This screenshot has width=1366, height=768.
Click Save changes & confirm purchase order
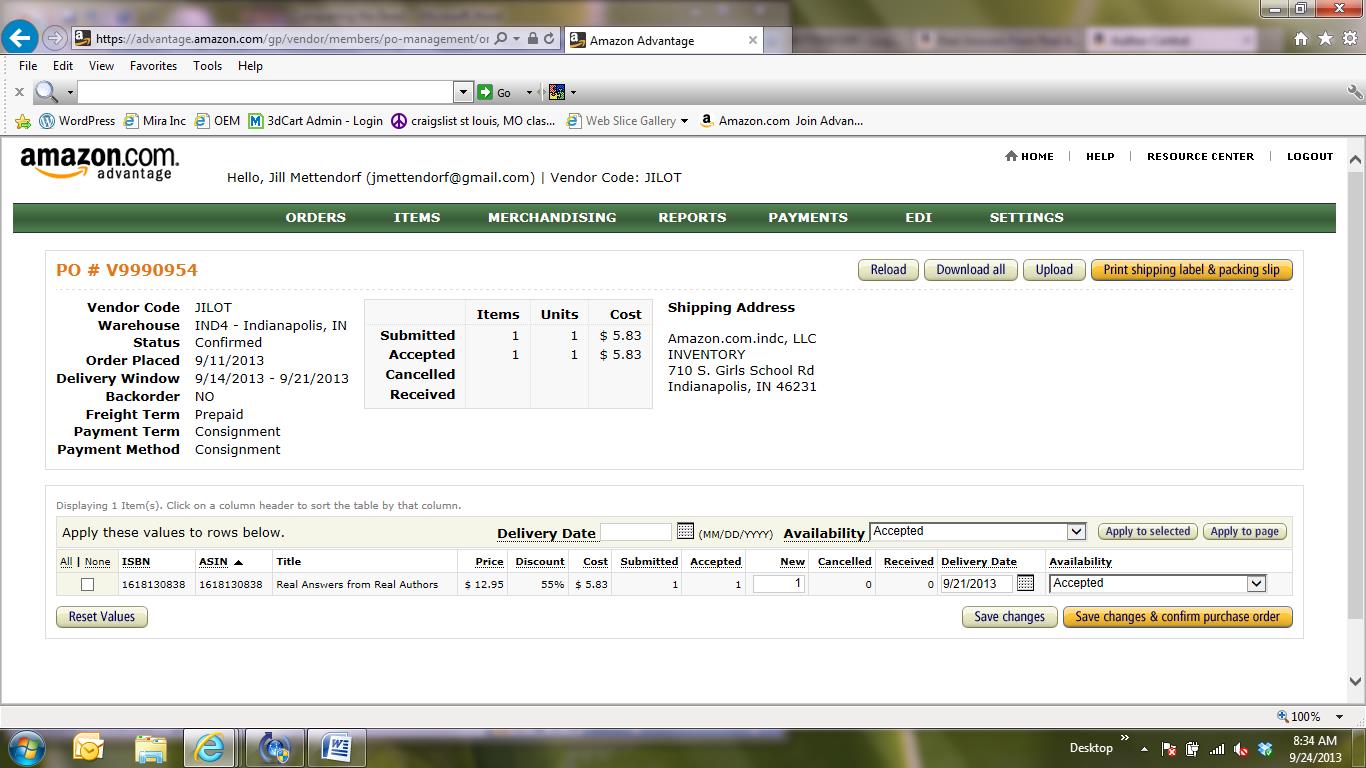[1177, 617]
